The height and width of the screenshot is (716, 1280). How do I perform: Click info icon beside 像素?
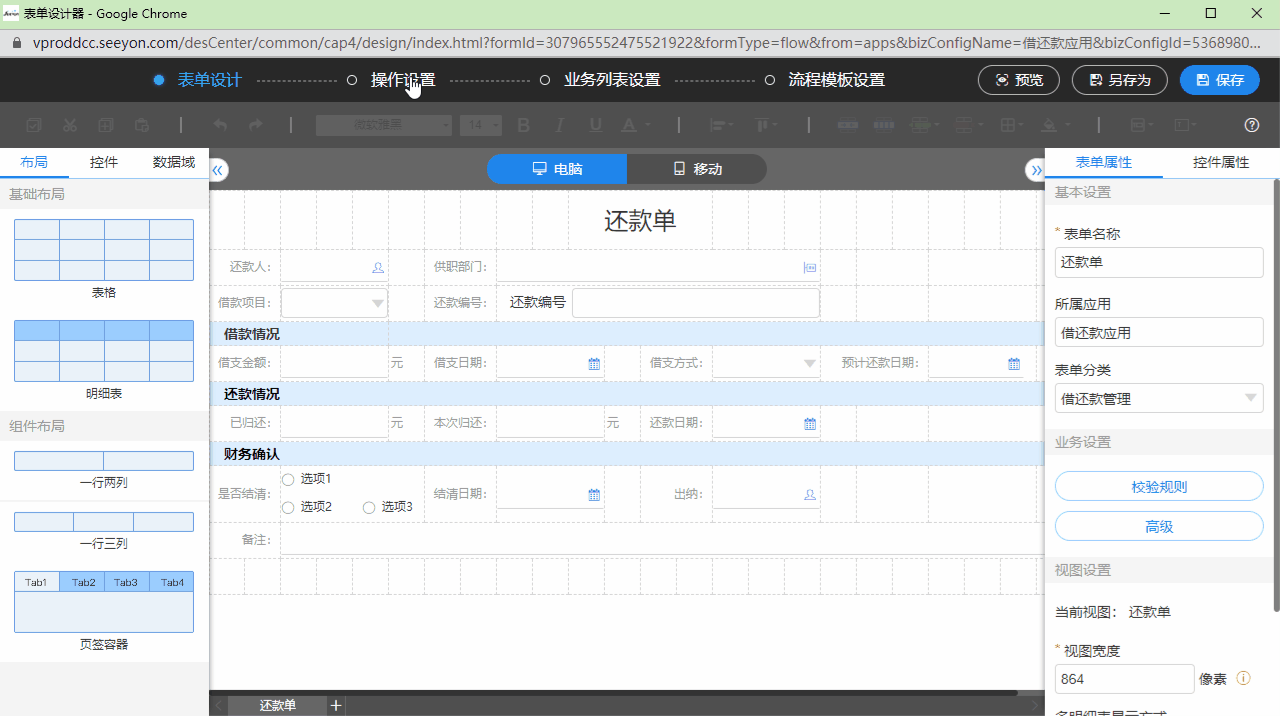point(1244,678)
